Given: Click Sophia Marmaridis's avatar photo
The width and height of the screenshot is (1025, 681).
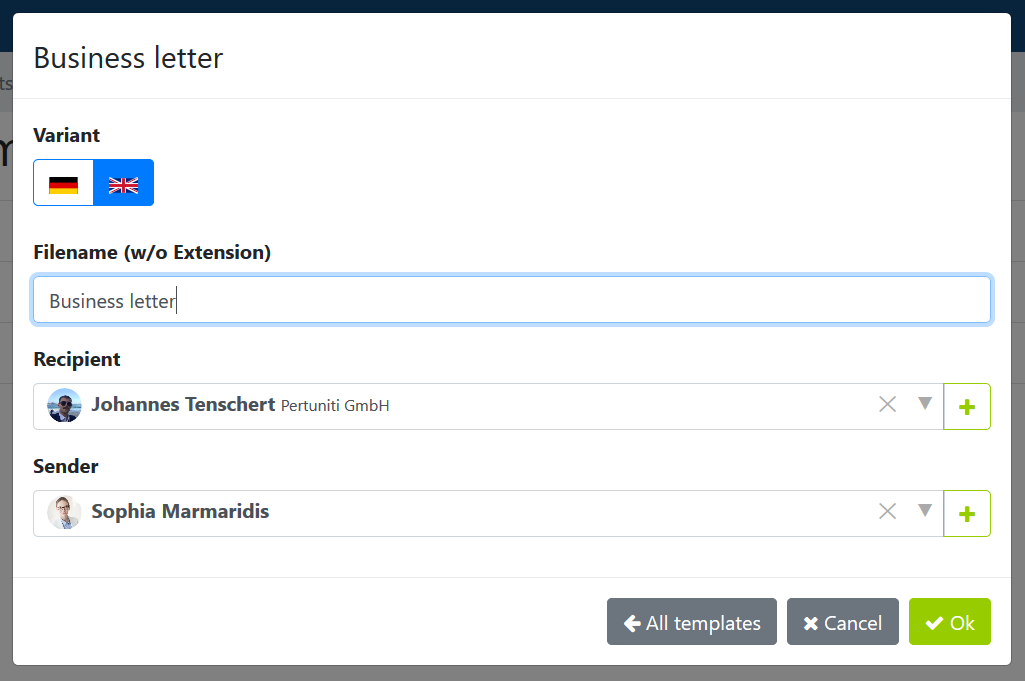Looking at the screenshot, I should point(64,512).
